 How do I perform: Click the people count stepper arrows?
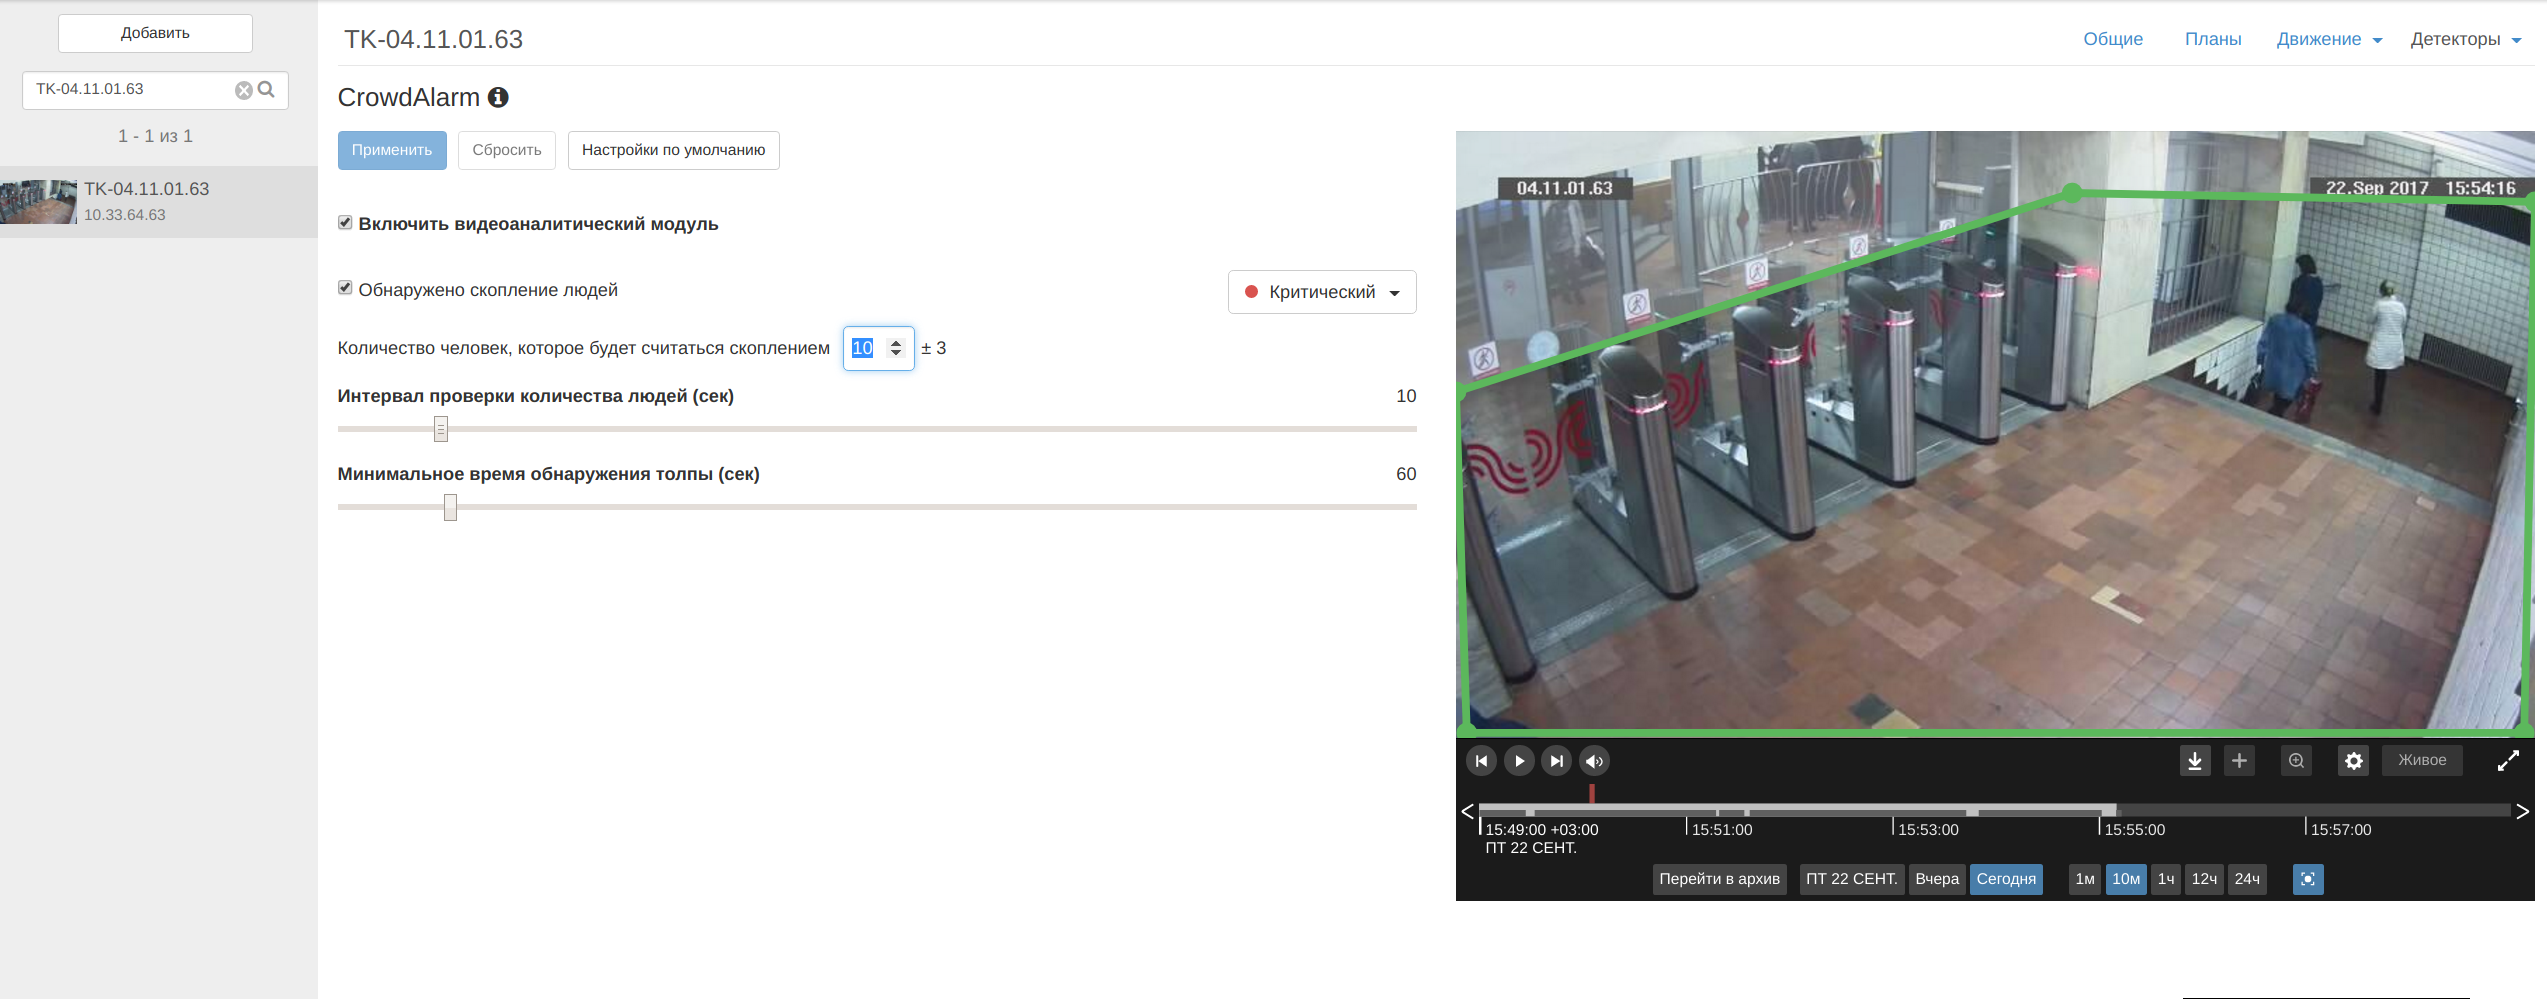click(x=896, y=348)
